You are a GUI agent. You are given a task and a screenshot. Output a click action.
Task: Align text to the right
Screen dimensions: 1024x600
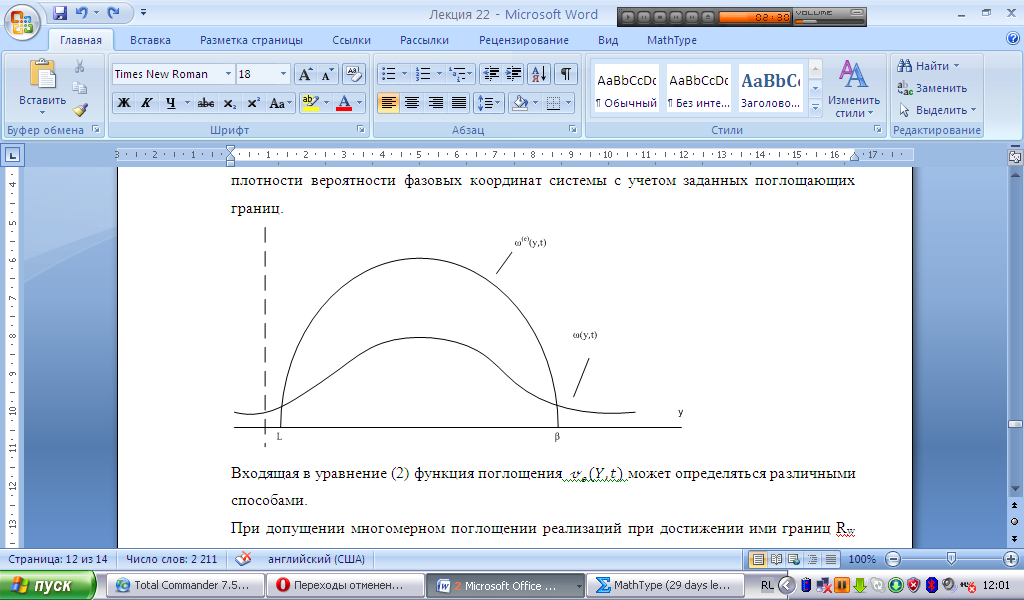[436, 103]
